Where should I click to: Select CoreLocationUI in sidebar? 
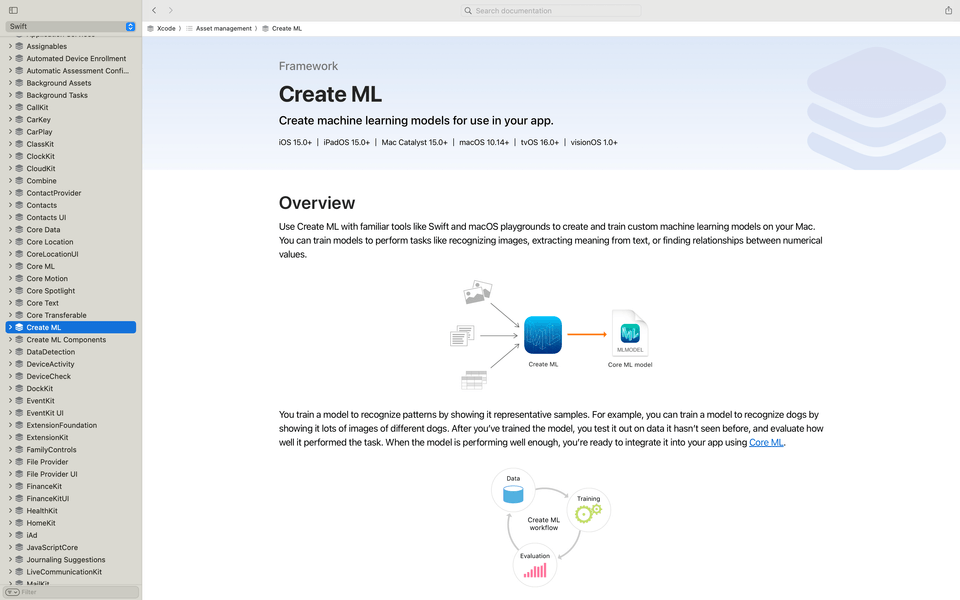tap(52, 255)
